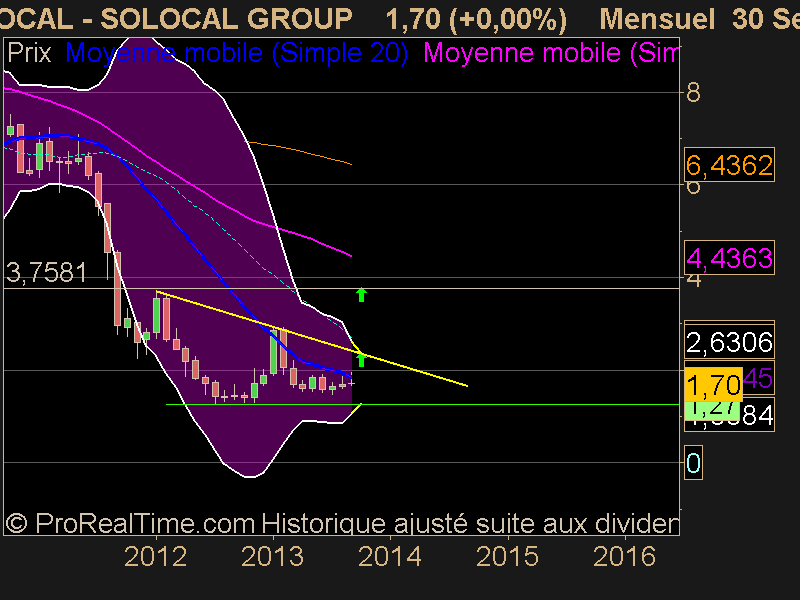Click the ProRealTime.com copyright text
The width and height of the screenshot is (800, 600).
130,523
